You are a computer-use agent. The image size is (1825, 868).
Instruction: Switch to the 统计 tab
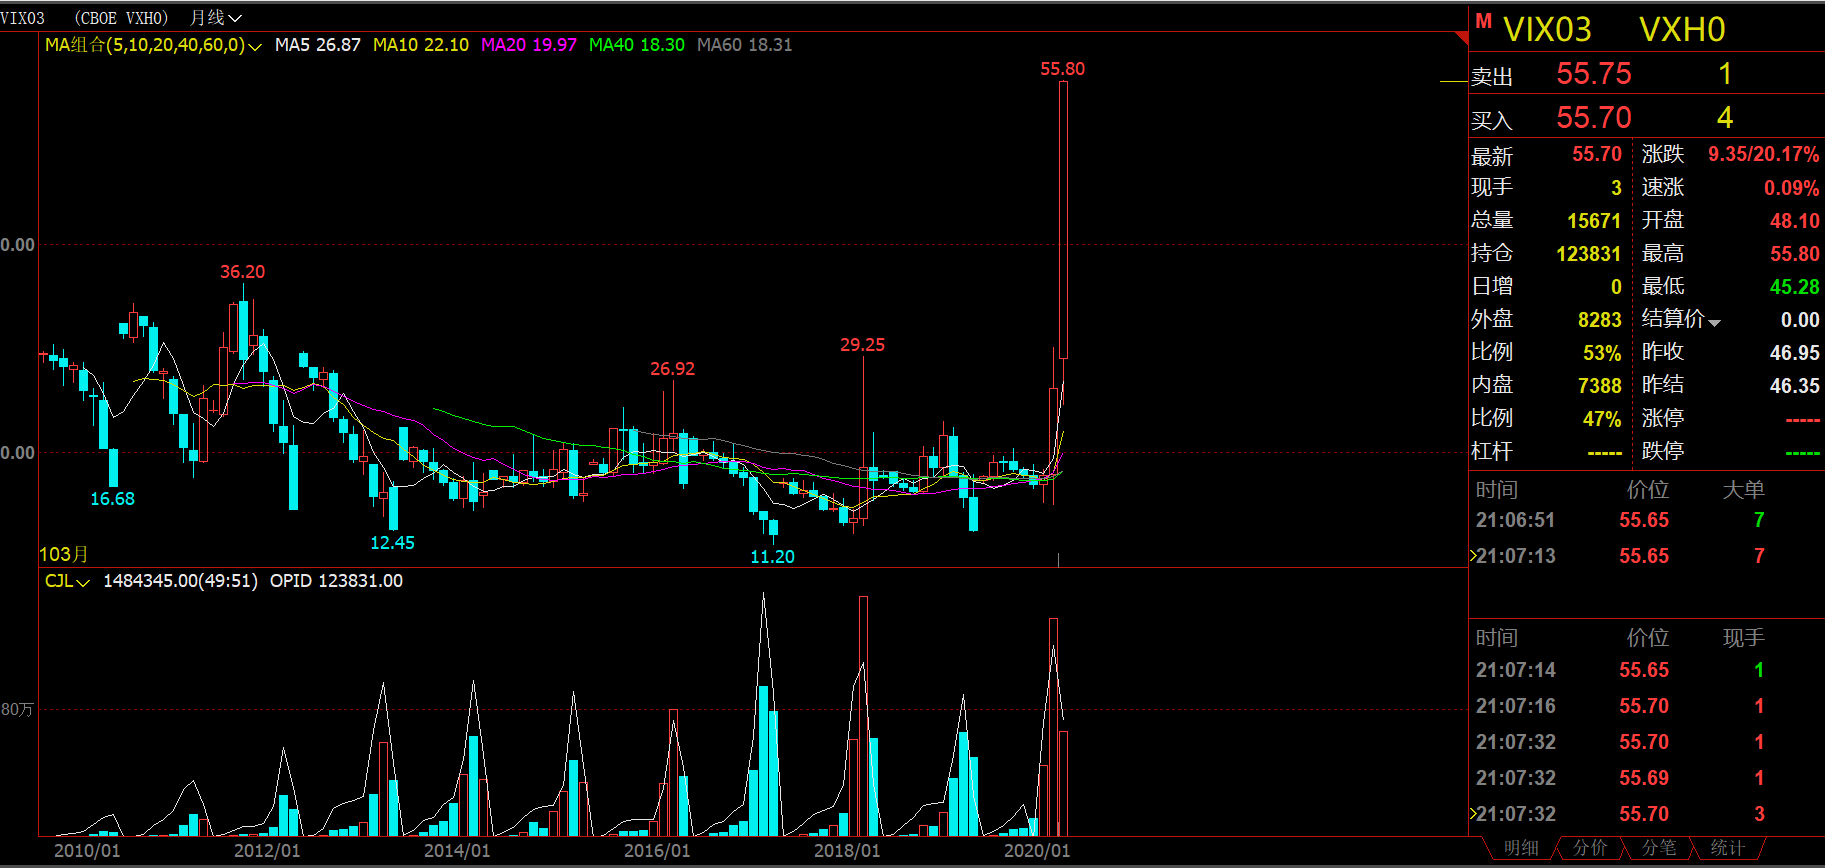pyautogui.click(x=1727, y=848)
